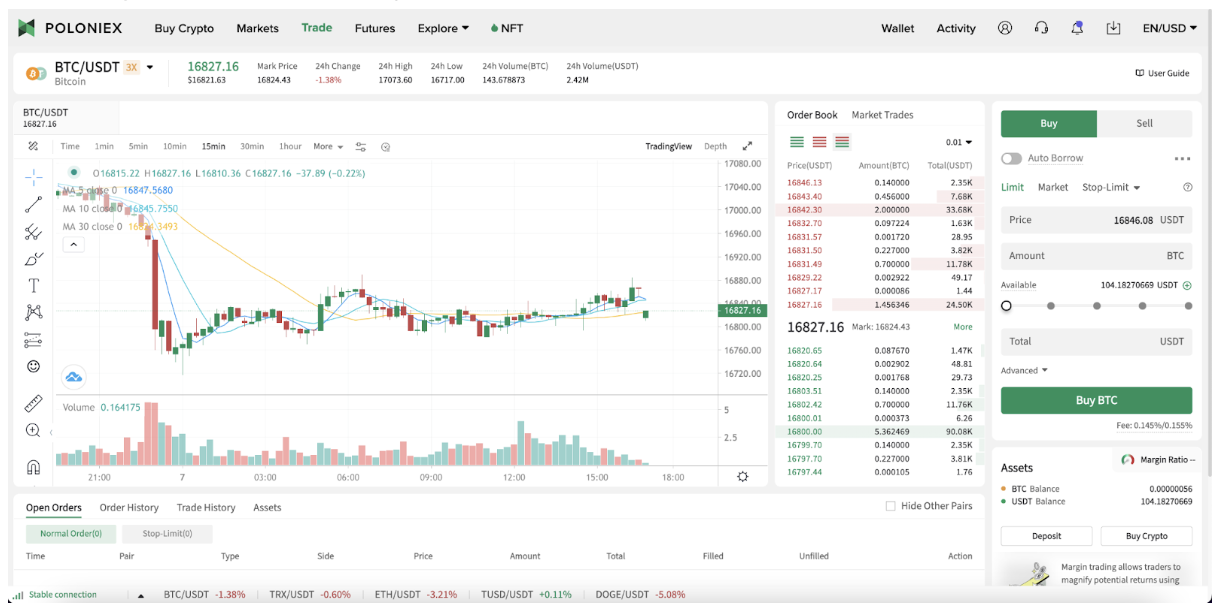Click bid price 16800.00 in order book
Viewport: 1222px width, 616px height.
click(x=804, y=432)
